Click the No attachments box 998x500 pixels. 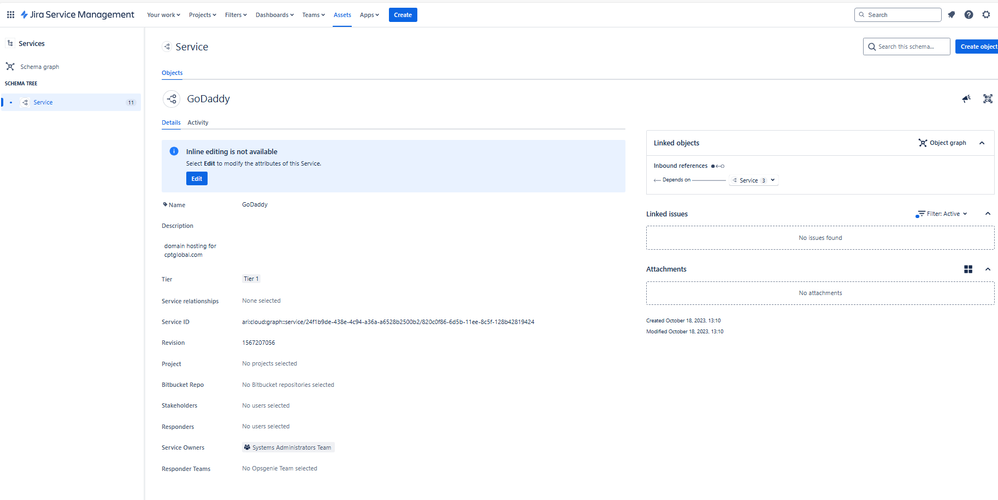tap(820, 293)
